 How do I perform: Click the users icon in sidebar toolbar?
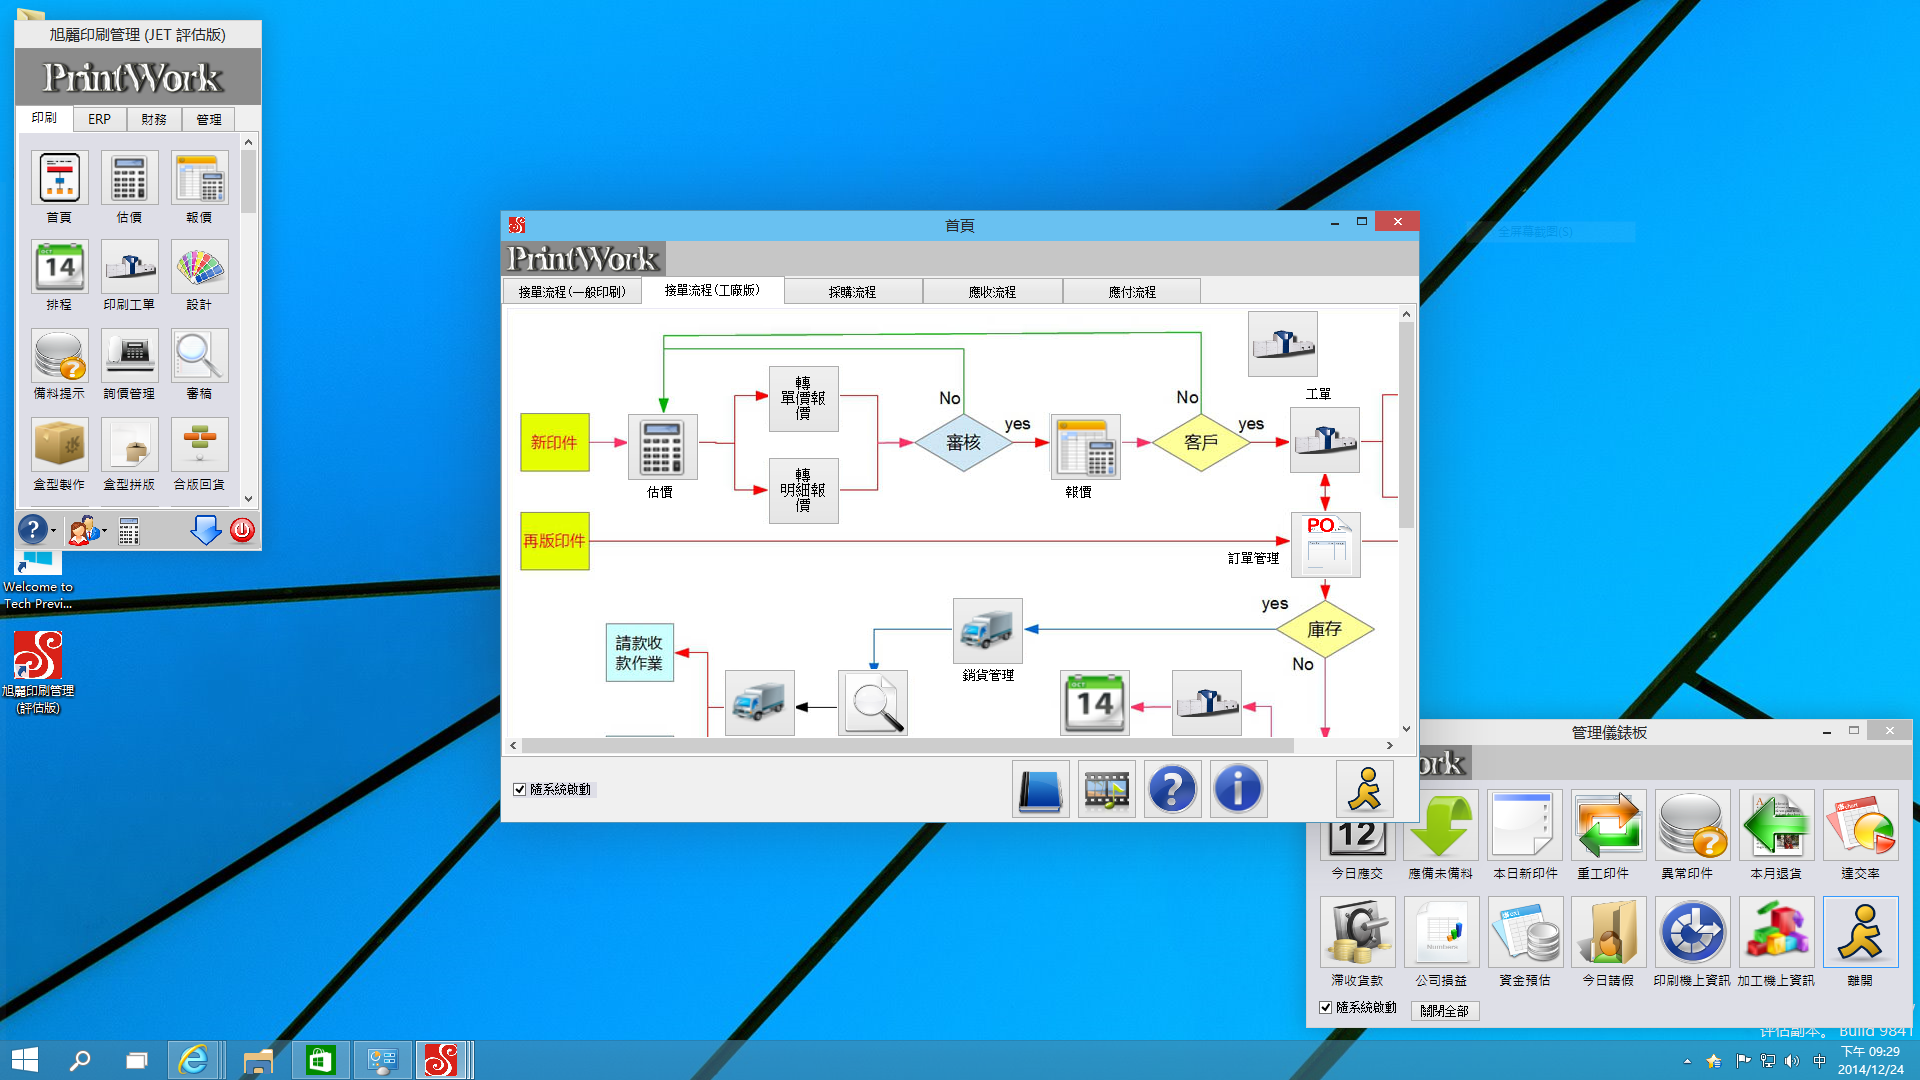click(83, 530)
